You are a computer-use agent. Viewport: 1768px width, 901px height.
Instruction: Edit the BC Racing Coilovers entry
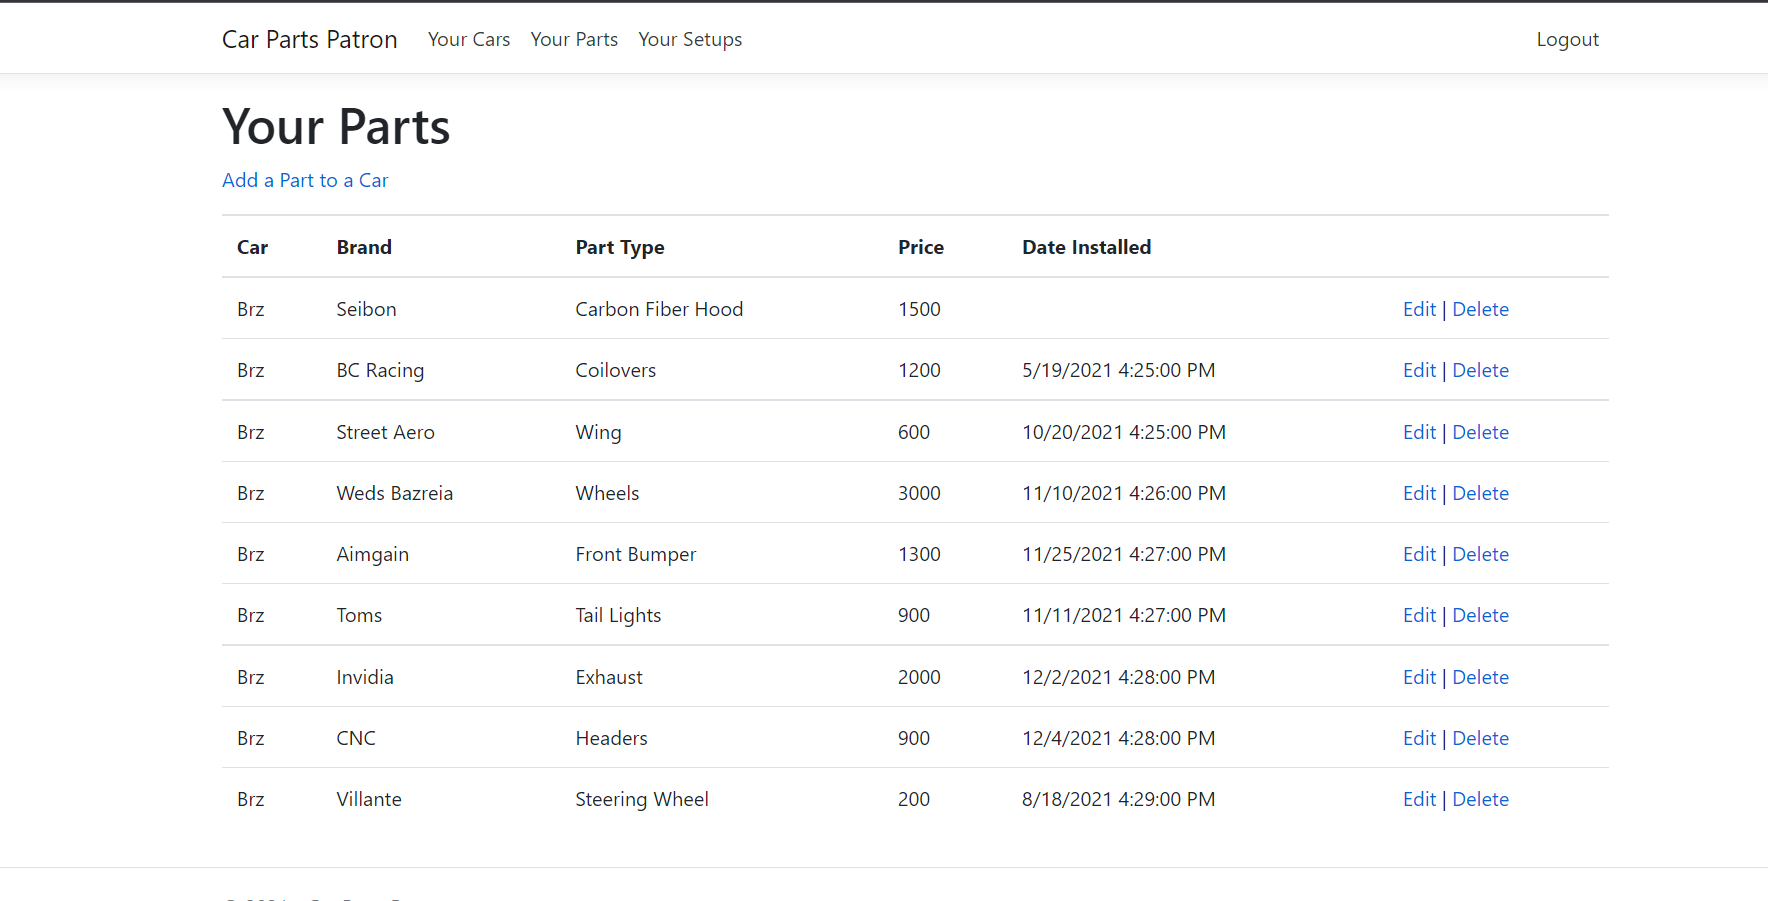(x=1418, y=370)
